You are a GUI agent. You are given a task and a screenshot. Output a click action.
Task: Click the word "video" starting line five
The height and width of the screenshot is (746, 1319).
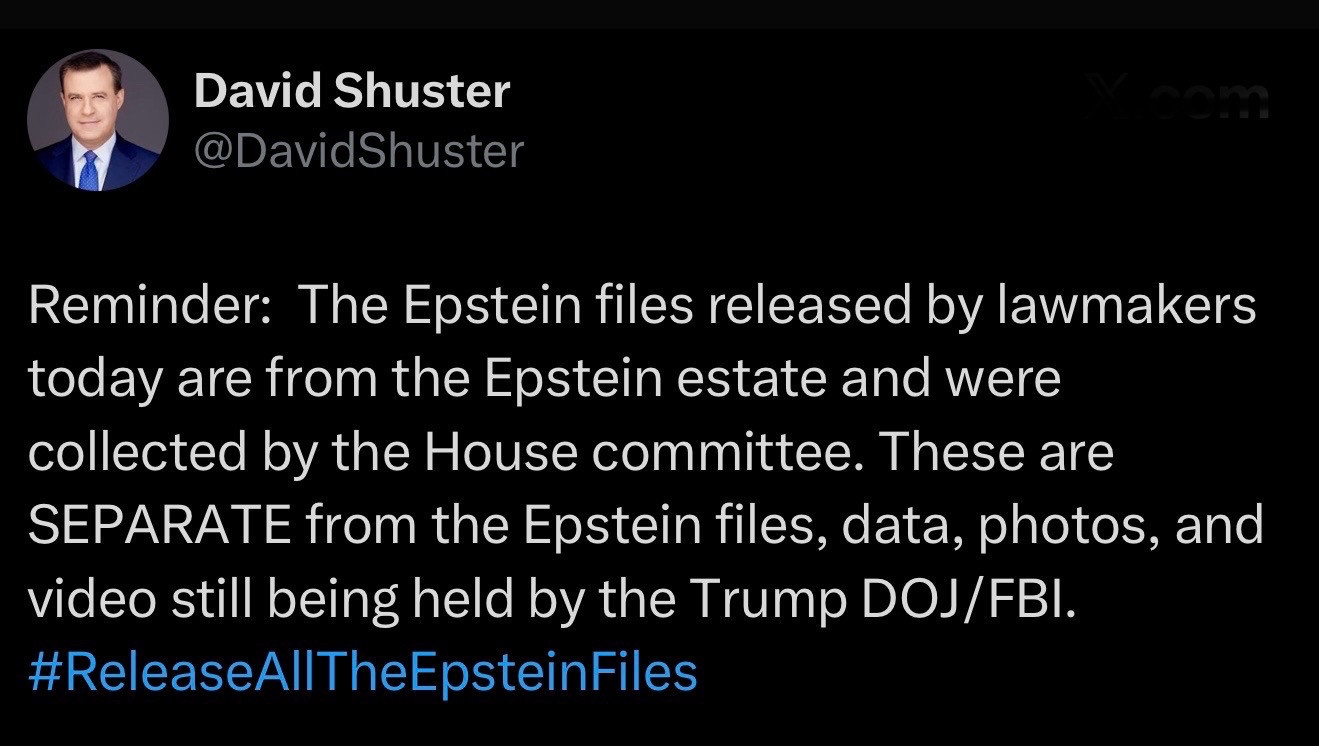[x=91, y=600]
